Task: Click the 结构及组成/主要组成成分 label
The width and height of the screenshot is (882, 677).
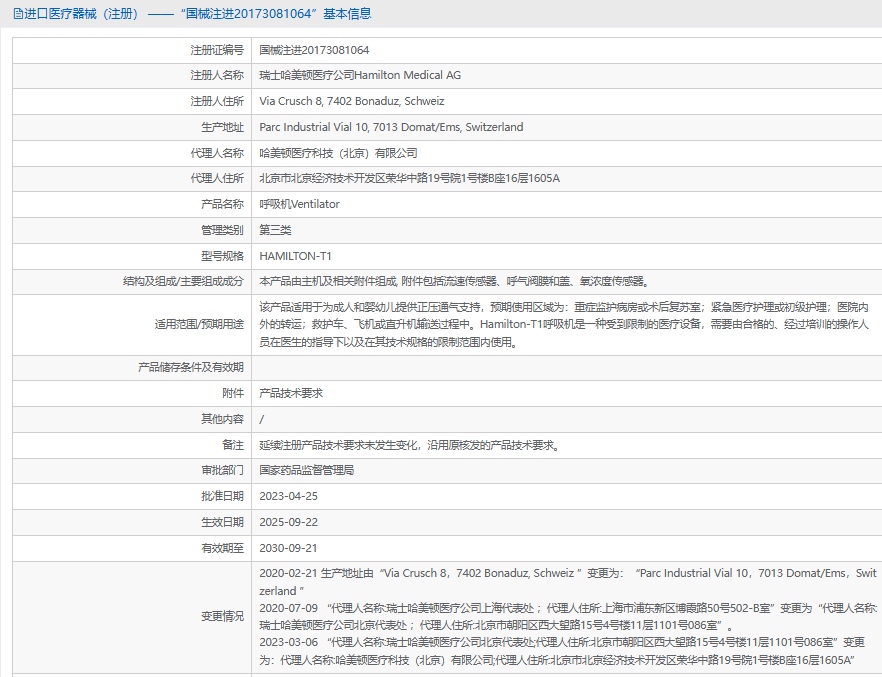Action: click(x=183, y=281)
